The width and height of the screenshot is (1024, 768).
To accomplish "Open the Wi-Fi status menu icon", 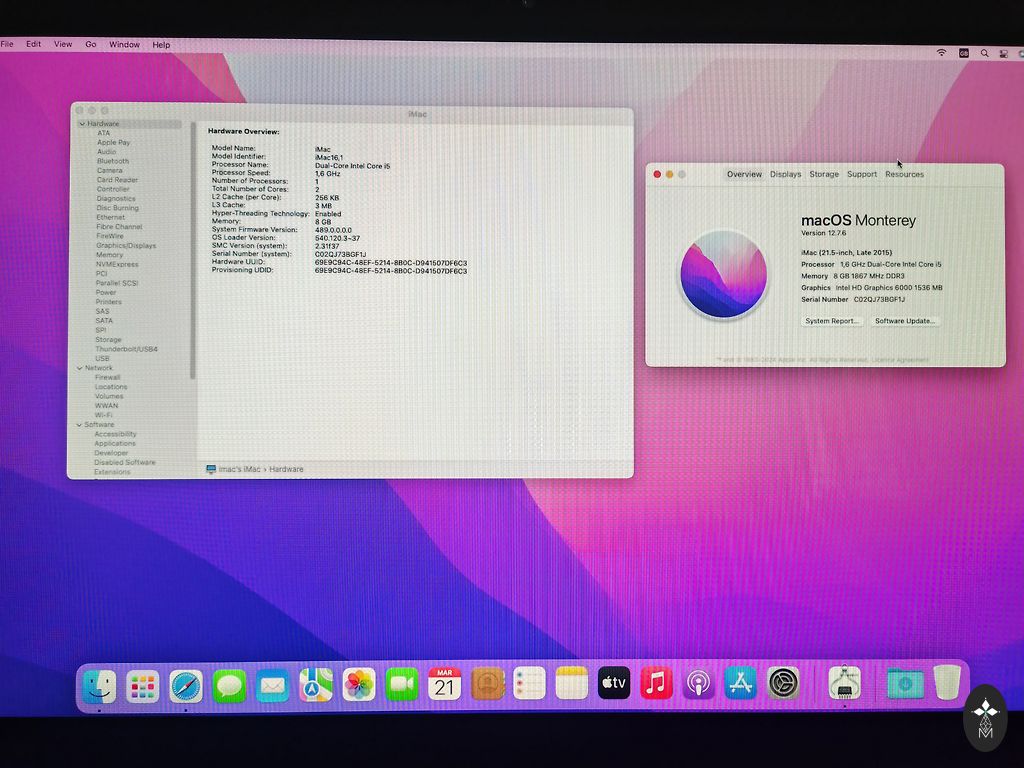I will coord(941,52).
